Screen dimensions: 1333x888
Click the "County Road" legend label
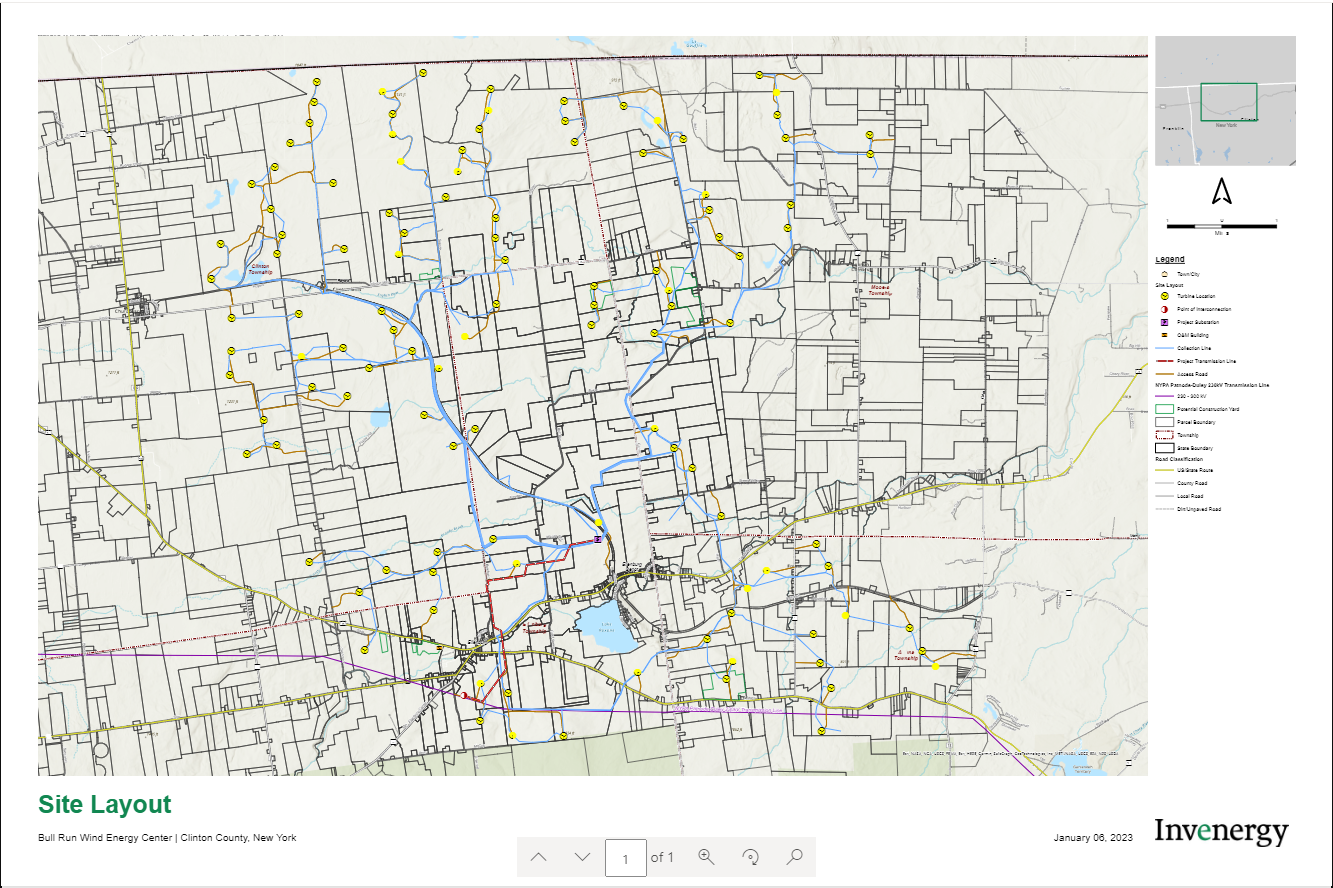pyautogui.click(x=1191, y=483)
